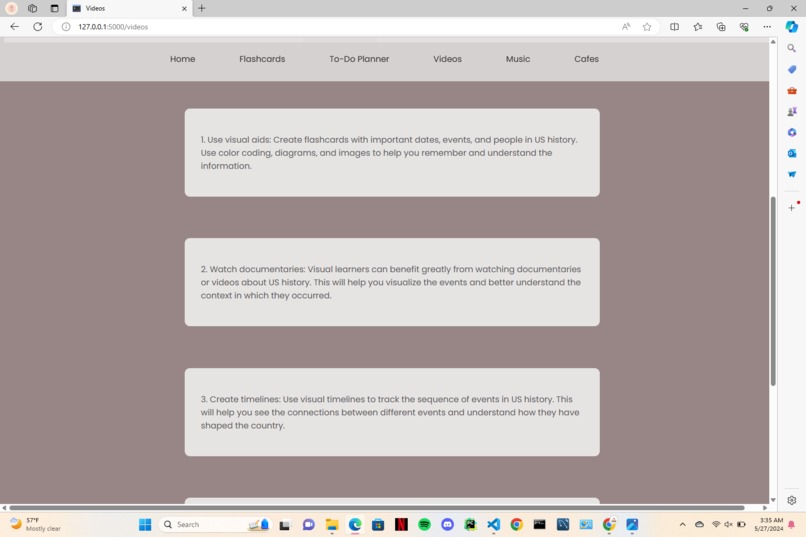Open a new tab with the plus button
Screen dimensions: 806x537
coord(202,8)
